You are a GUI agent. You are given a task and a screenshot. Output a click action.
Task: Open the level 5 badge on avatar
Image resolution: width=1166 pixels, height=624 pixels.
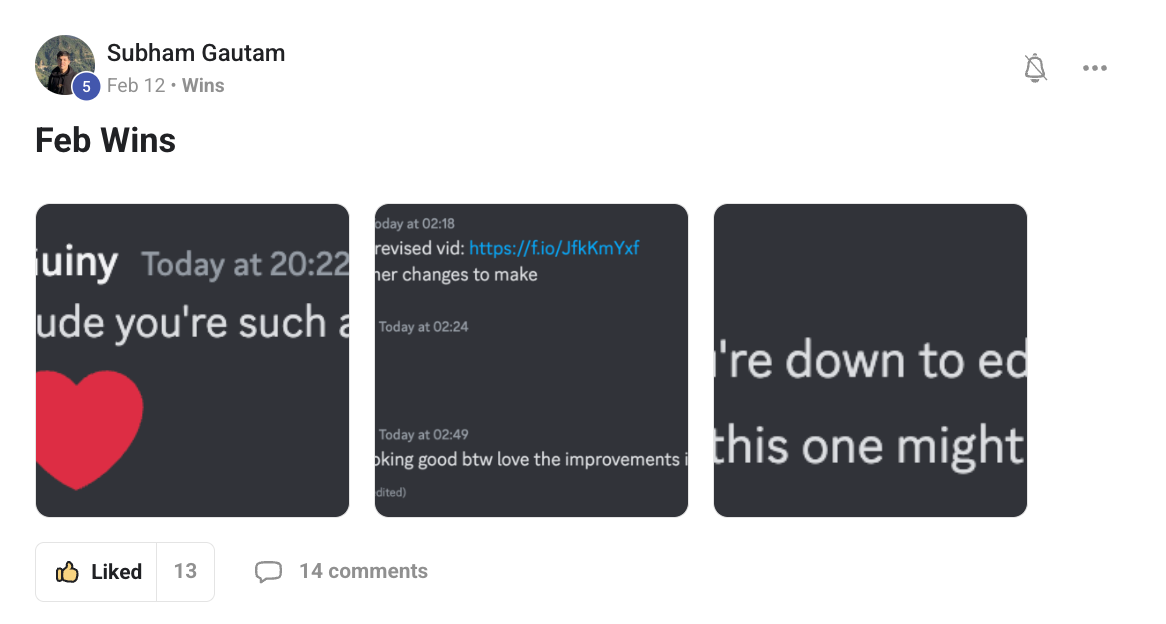coord(86,87)
